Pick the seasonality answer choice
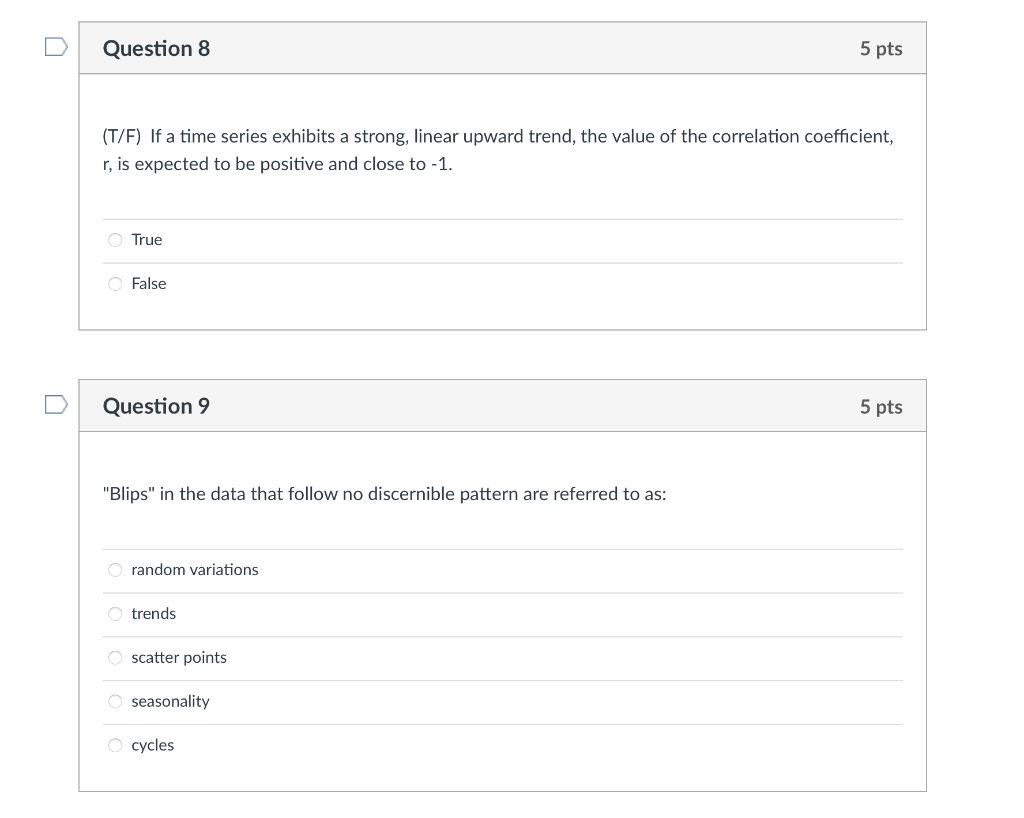This screenshot has height=818, width=1024. point(115,701)
